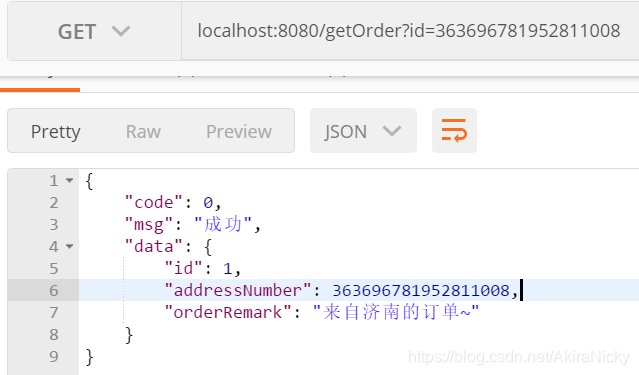This screenshot has width=639, height=375.
Task: Click the 363696781952811008 value on line 6
Action: point(421,290)
